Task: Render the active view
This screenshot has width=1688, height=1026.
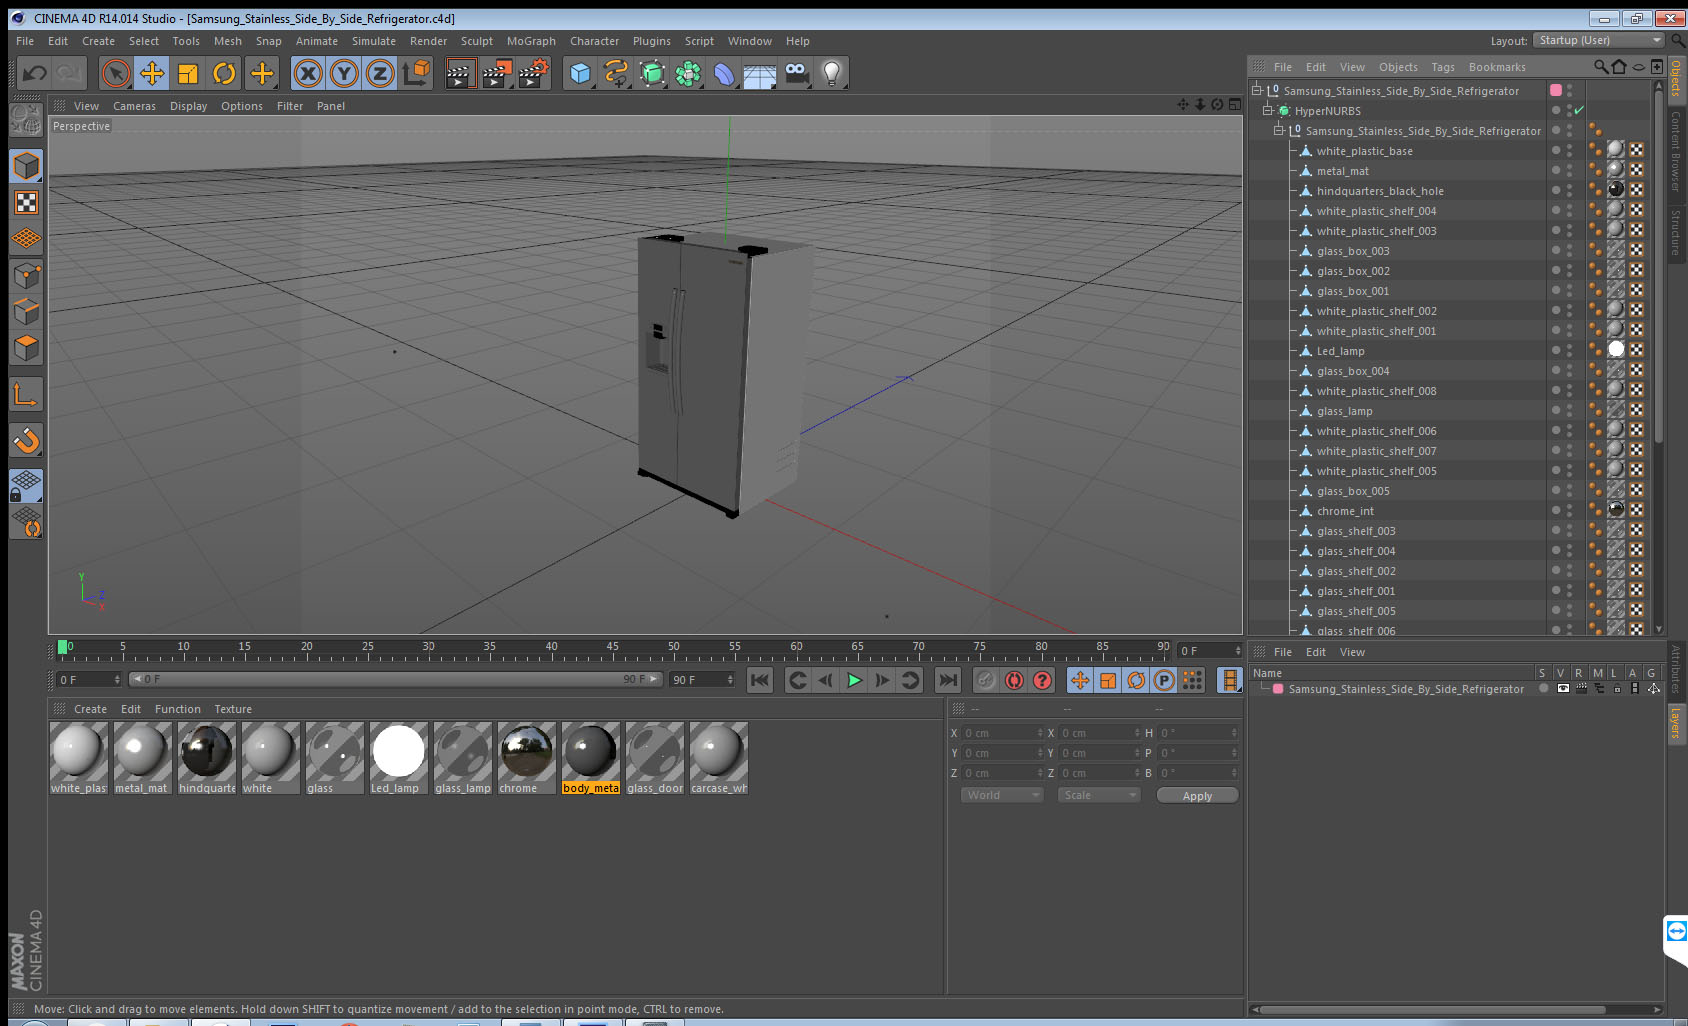Action: pyautogui.click(x=459, y=73)
